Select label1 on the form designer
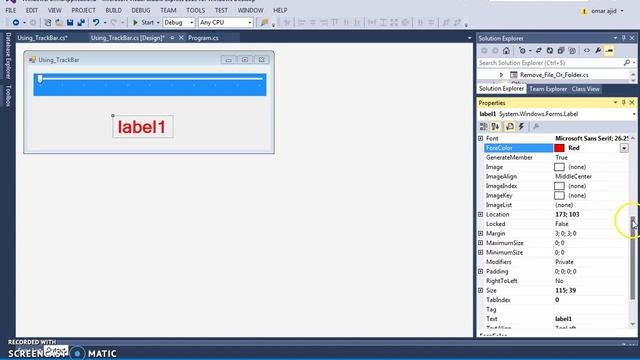The height and width of the screenshot is (360, 640). coord(142,127)
